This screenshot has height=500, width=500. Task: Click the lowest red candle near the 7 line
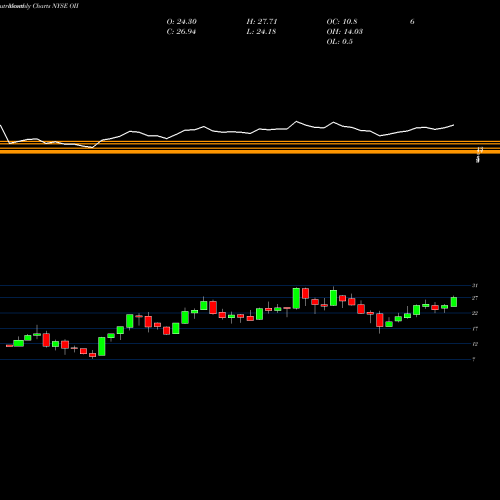tap(92, 355)
